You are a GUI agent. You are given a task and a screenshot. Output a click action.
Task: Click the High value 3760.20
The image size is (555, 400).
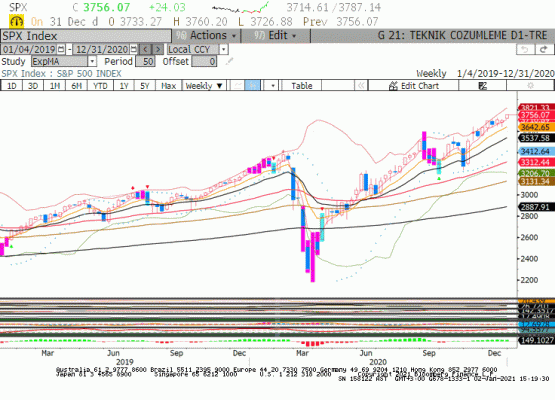(x=206, y=22)
